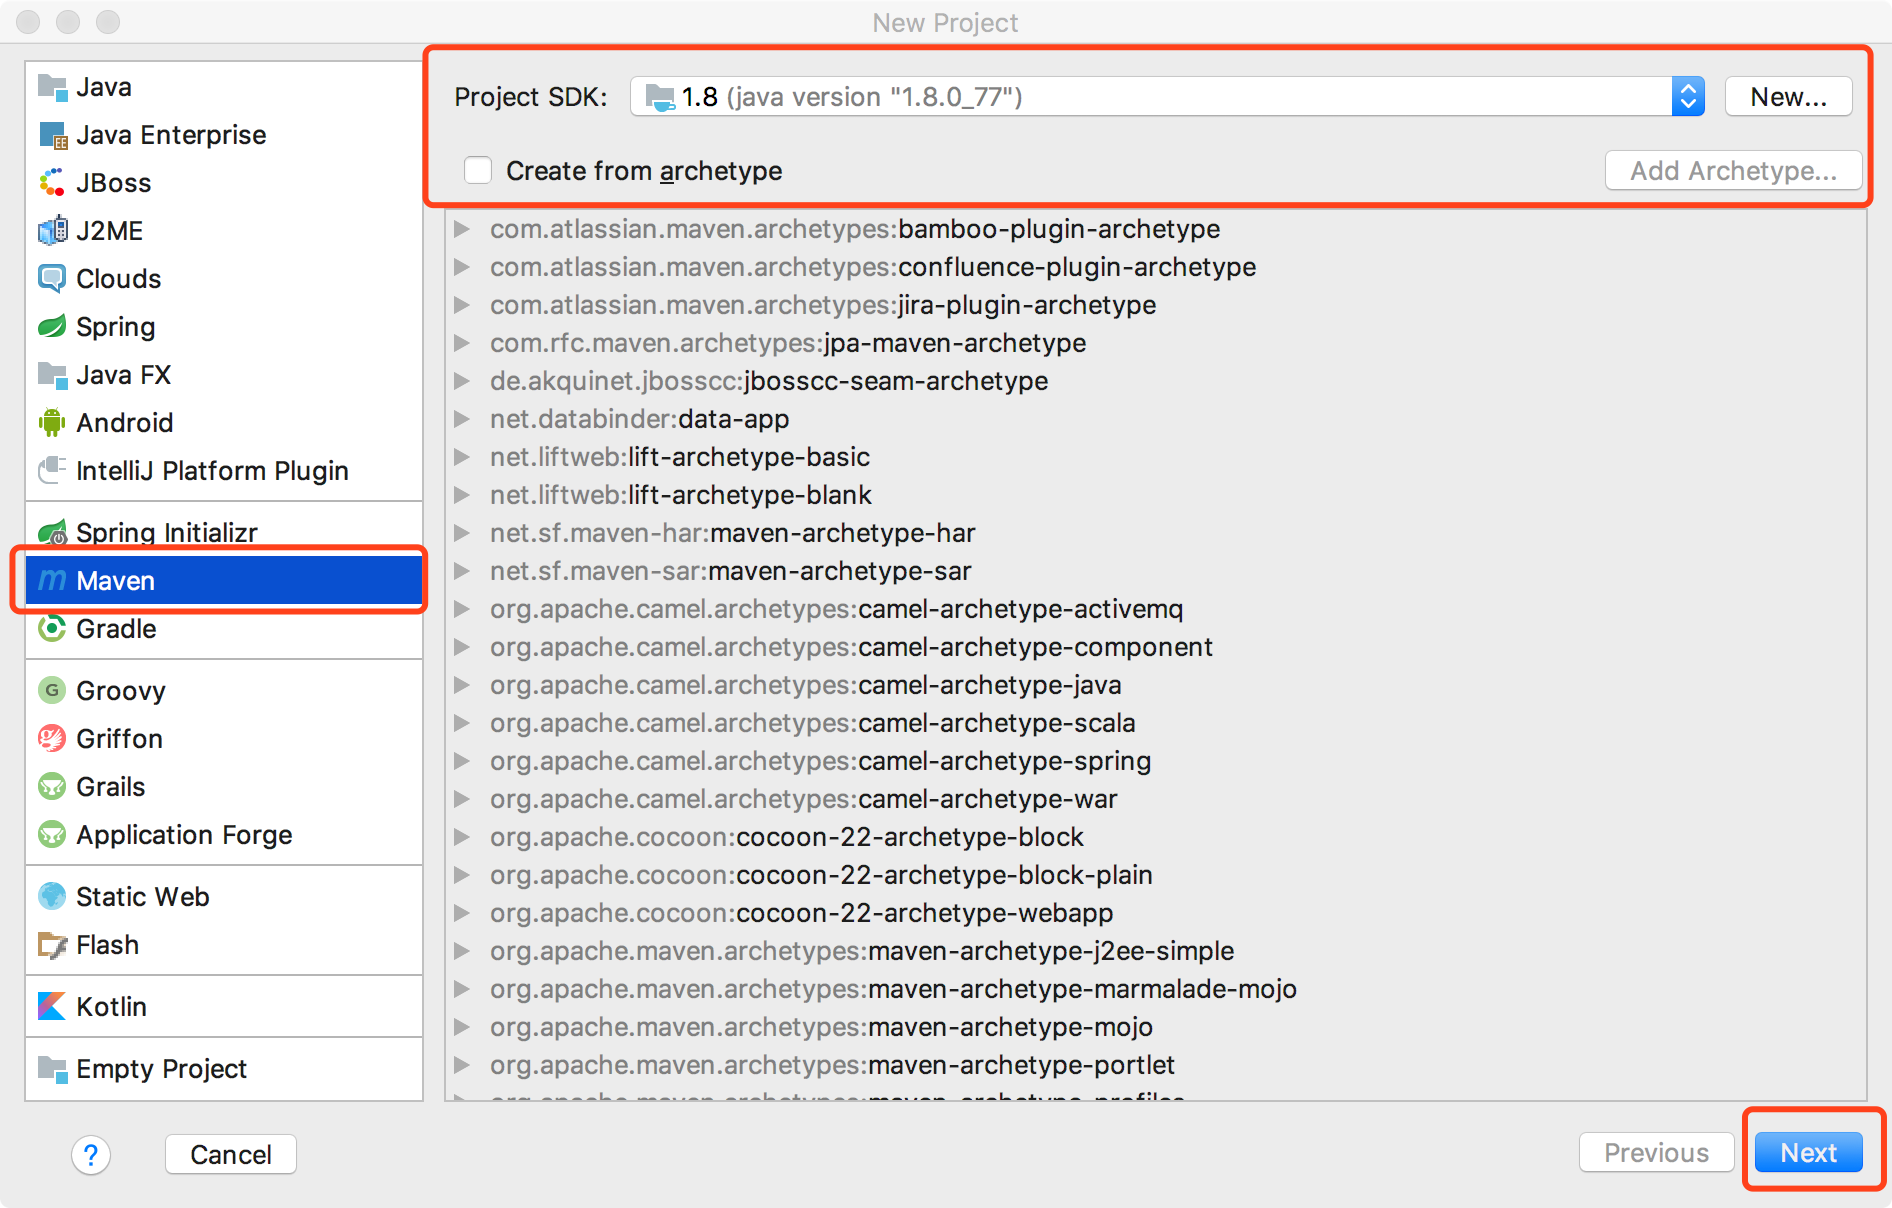Screen dimensions: 1892x1208
Task: Click the Next button
Action: tap(1808, 1153)
